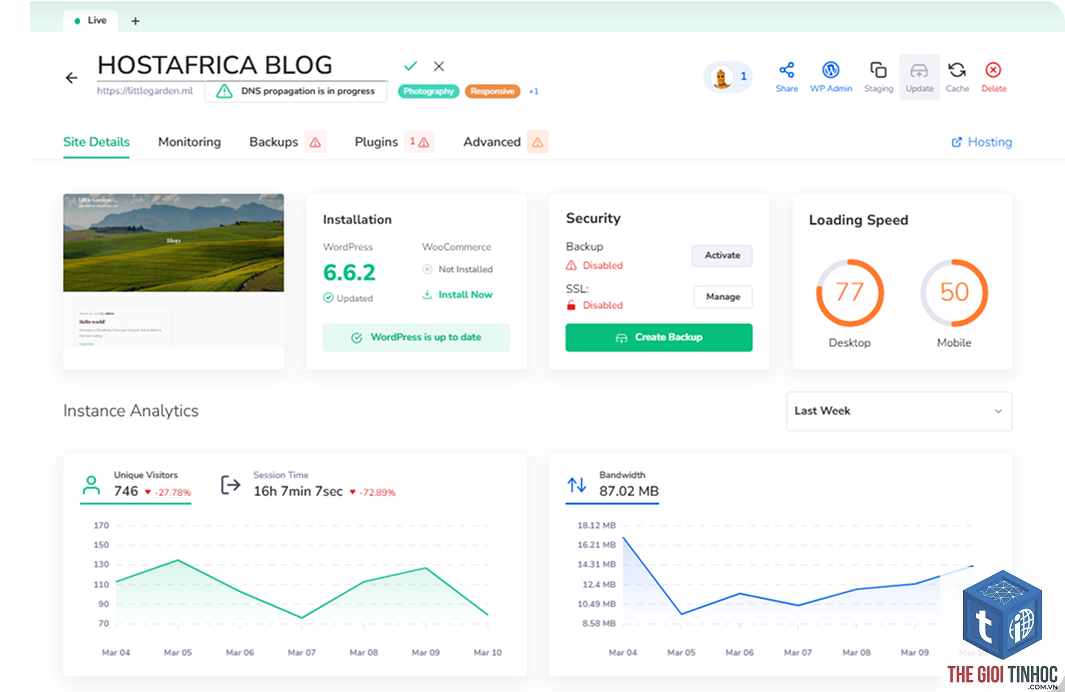Click the Bandwidth arrows icon

(x=577, y=485)
